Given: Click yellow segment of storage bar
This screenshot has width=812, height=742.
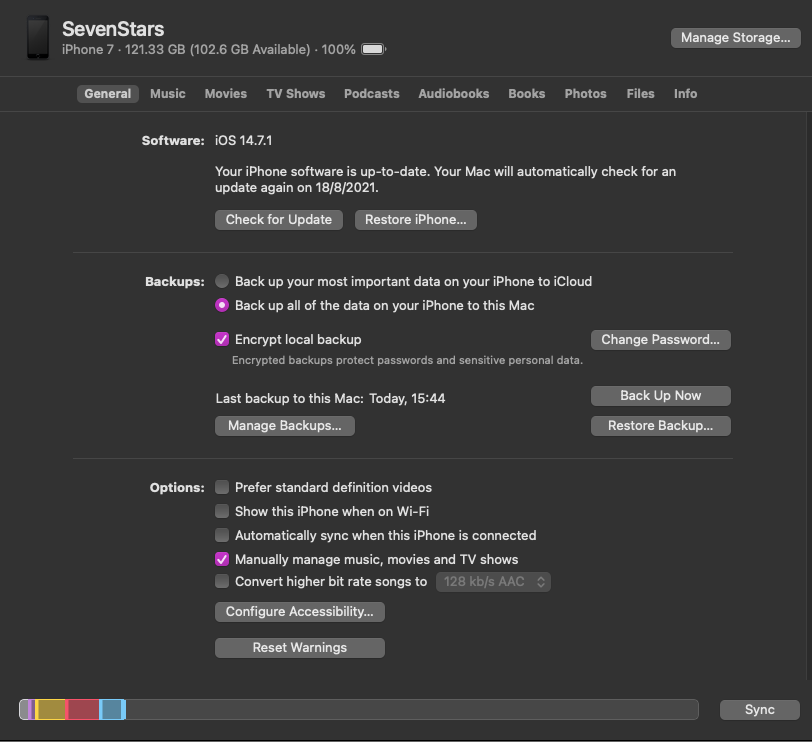Looking at the screenshot, I should pos(50,709).
